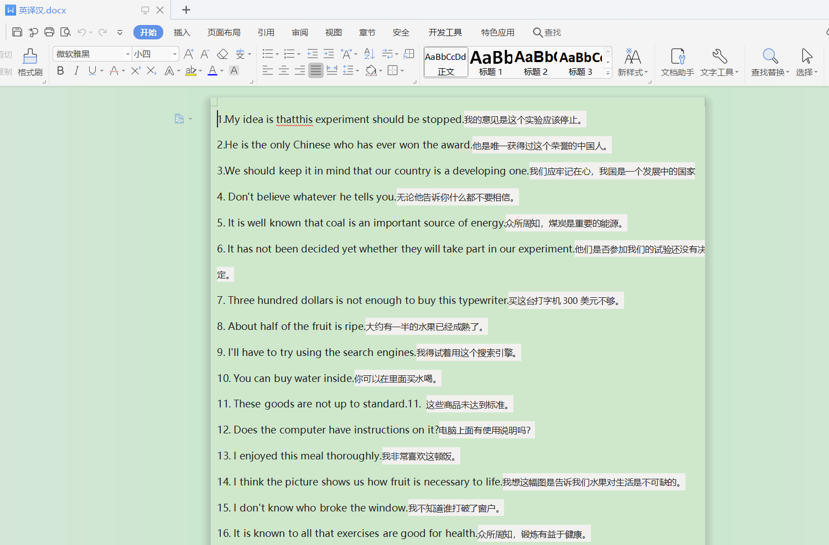Image resolution: width=829 pixels, height=545 pixels.
Task: Click the text effects outlined A icon
Action: 169,71
